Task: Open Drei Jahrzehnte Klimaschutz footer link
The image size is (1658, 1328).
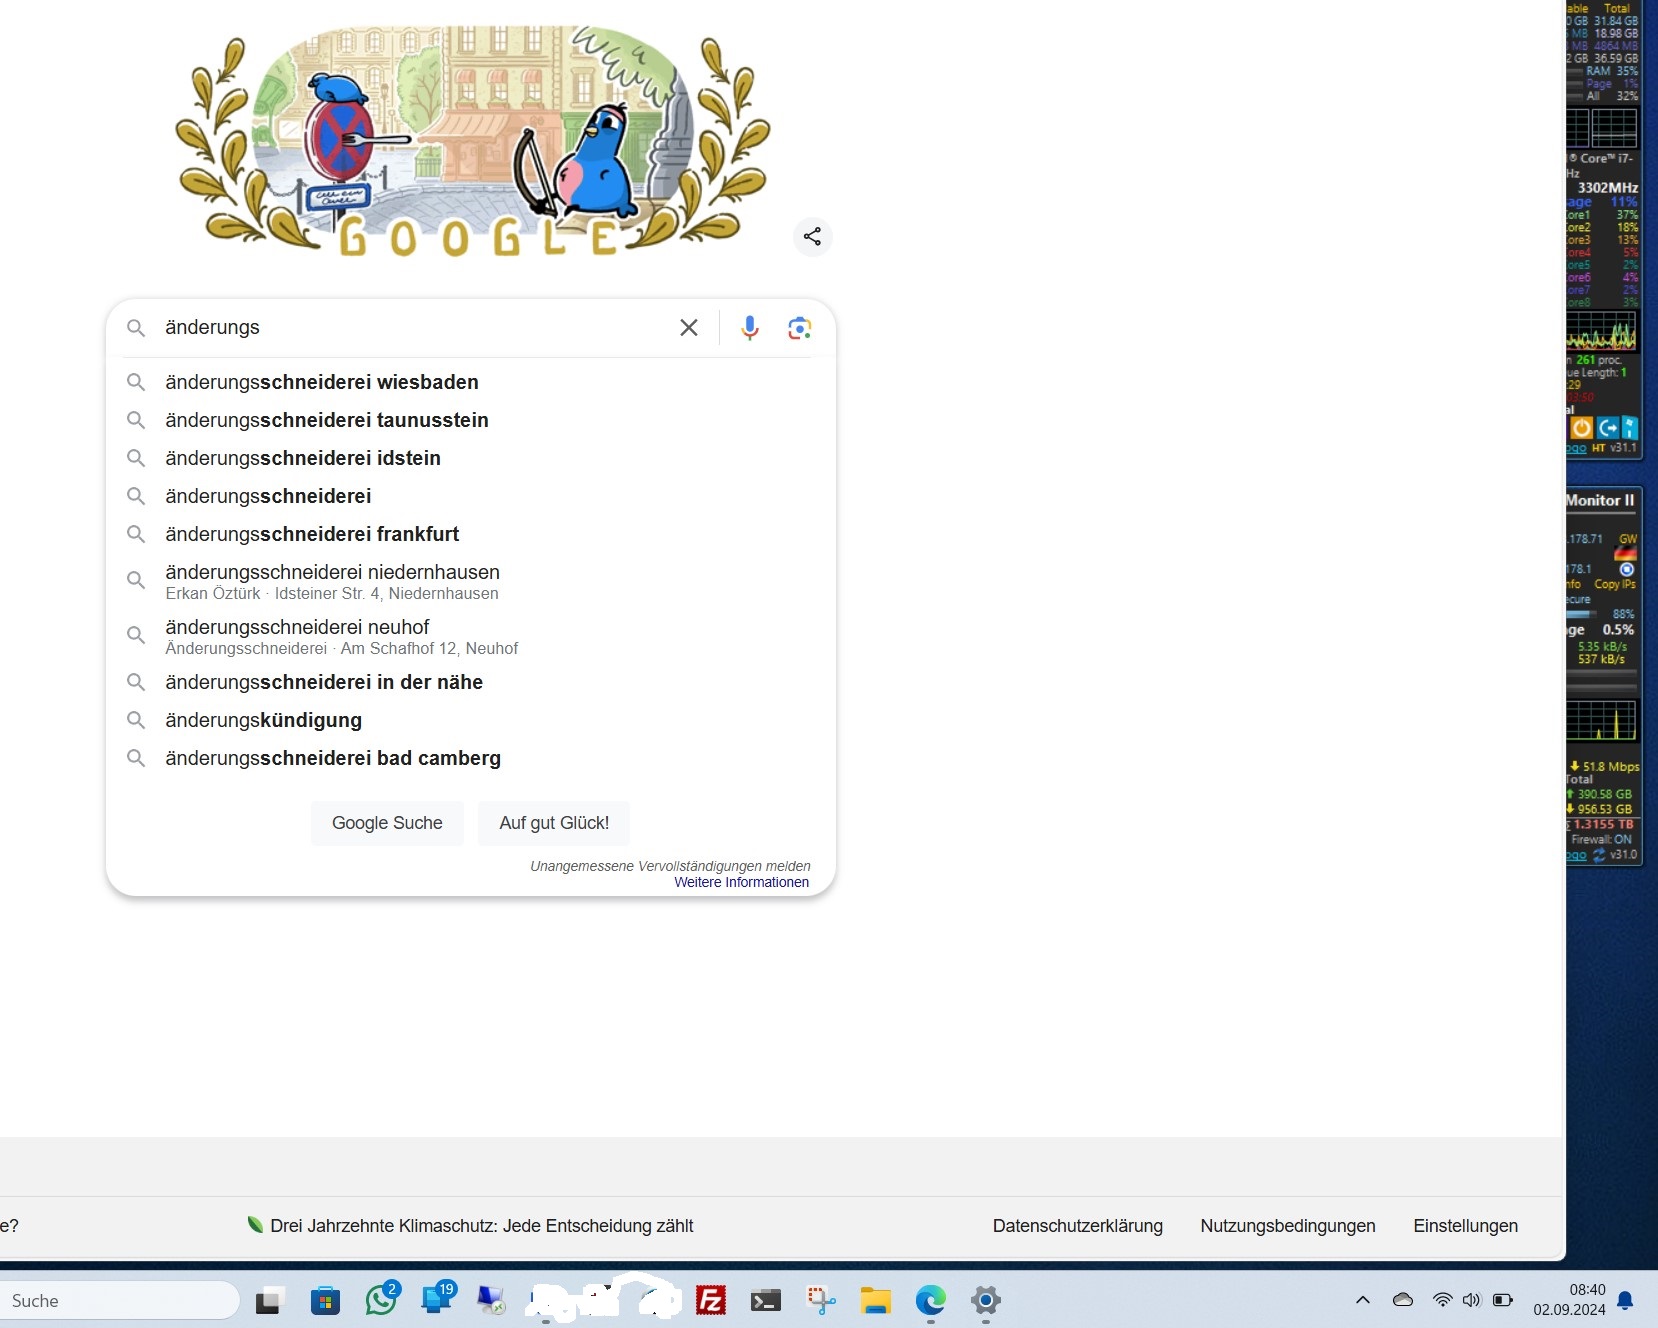Action: (470, 1226)
